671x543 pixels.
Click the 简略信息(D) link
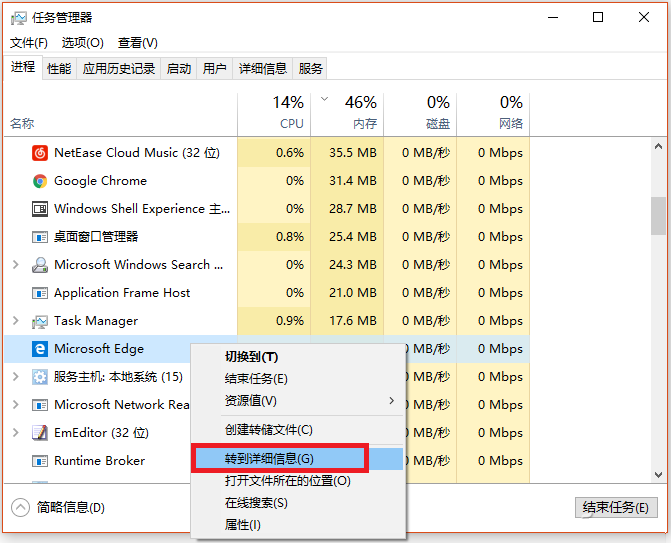tap(71, 507)
